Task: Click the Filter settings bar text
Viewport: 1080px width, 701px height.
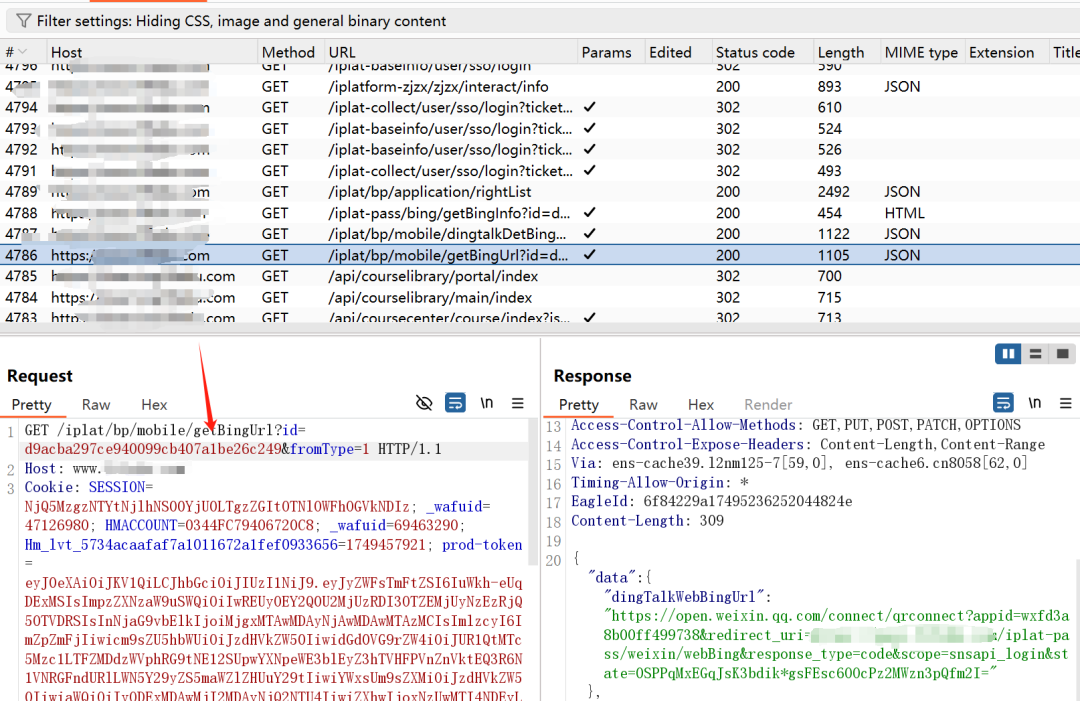Action: tap(241, 21)
